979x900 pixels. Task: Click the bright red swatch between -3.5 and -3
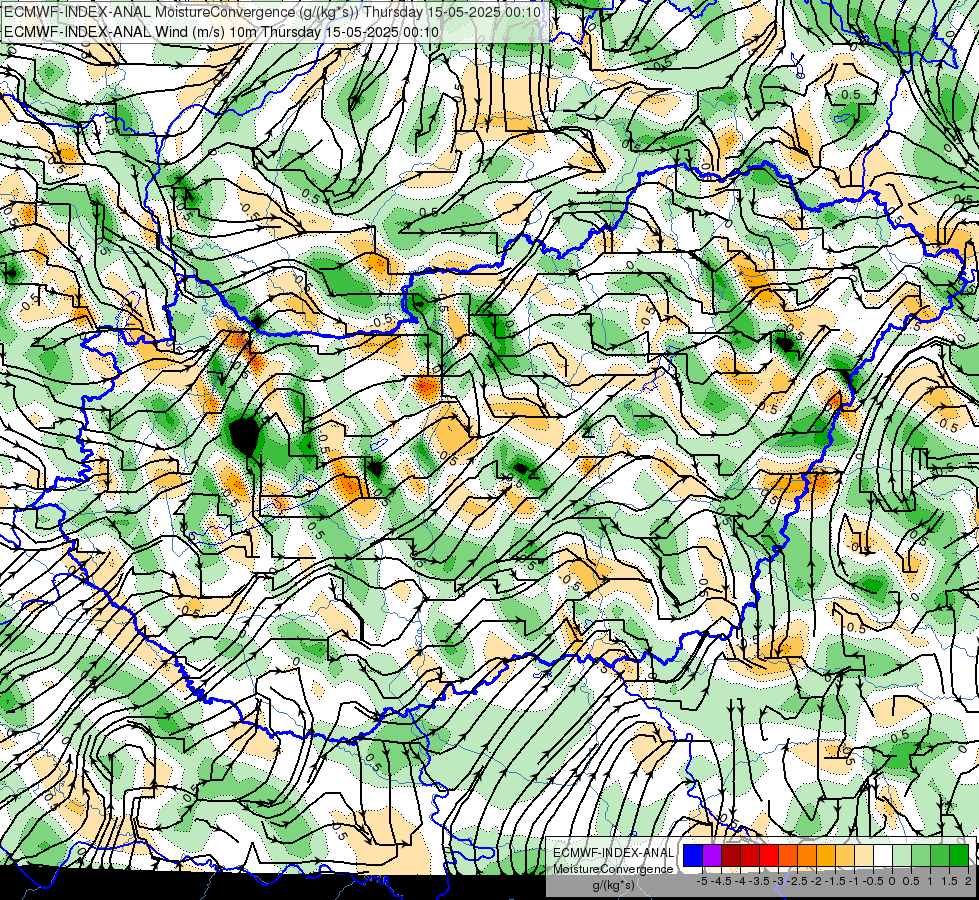point(769,855)
